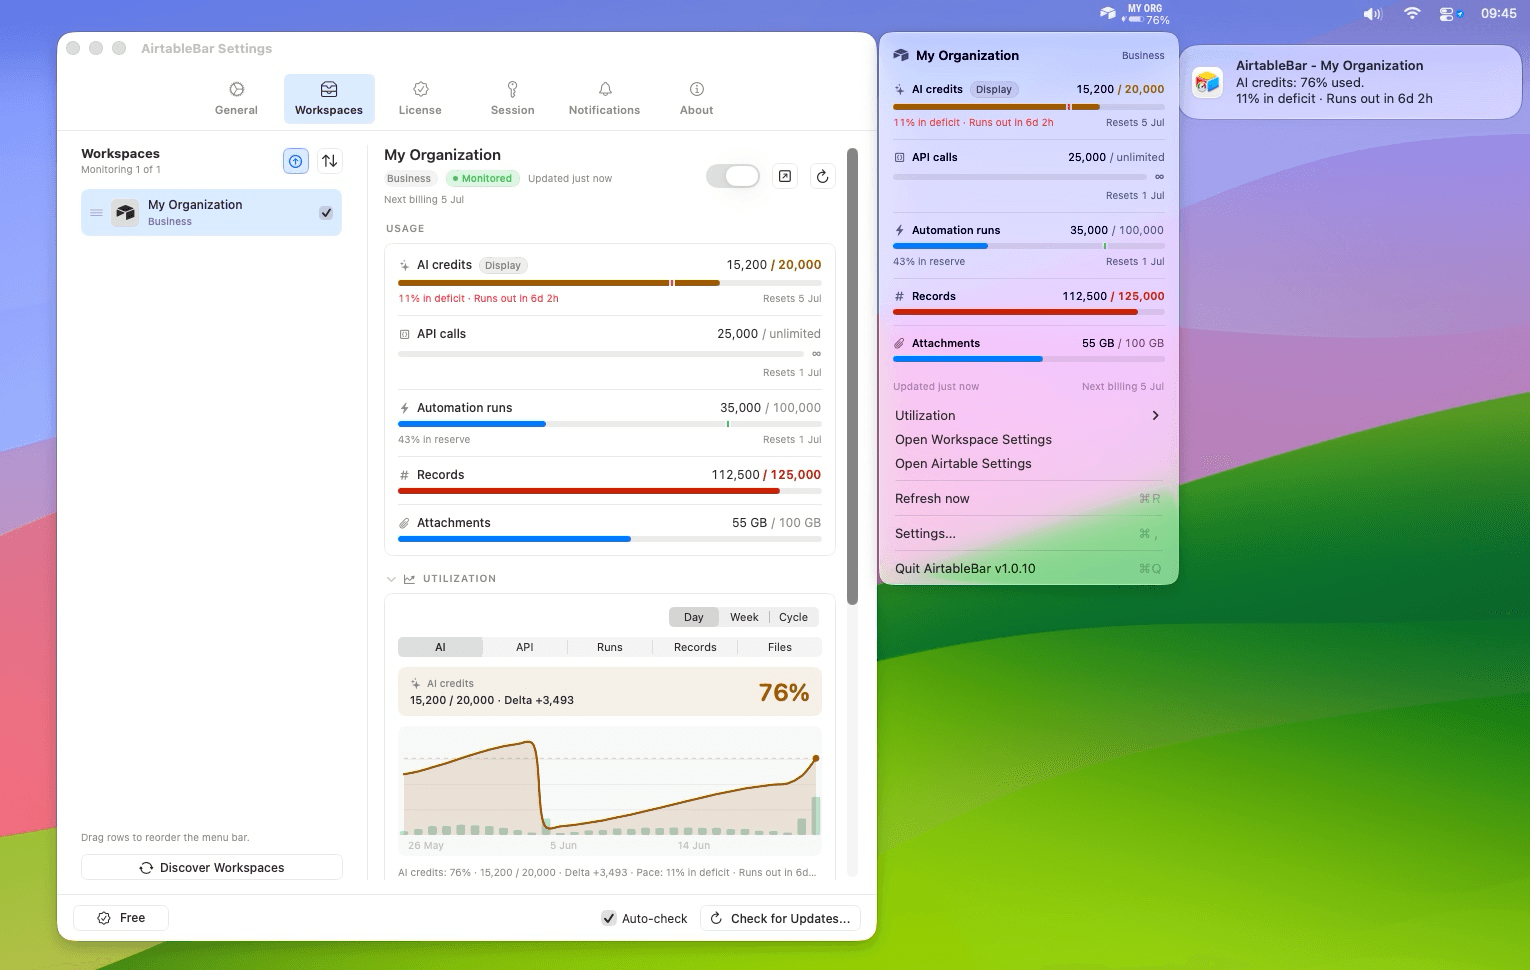
Task: Click the menu bar volume icon
Action: click(x=1372, y=14)
